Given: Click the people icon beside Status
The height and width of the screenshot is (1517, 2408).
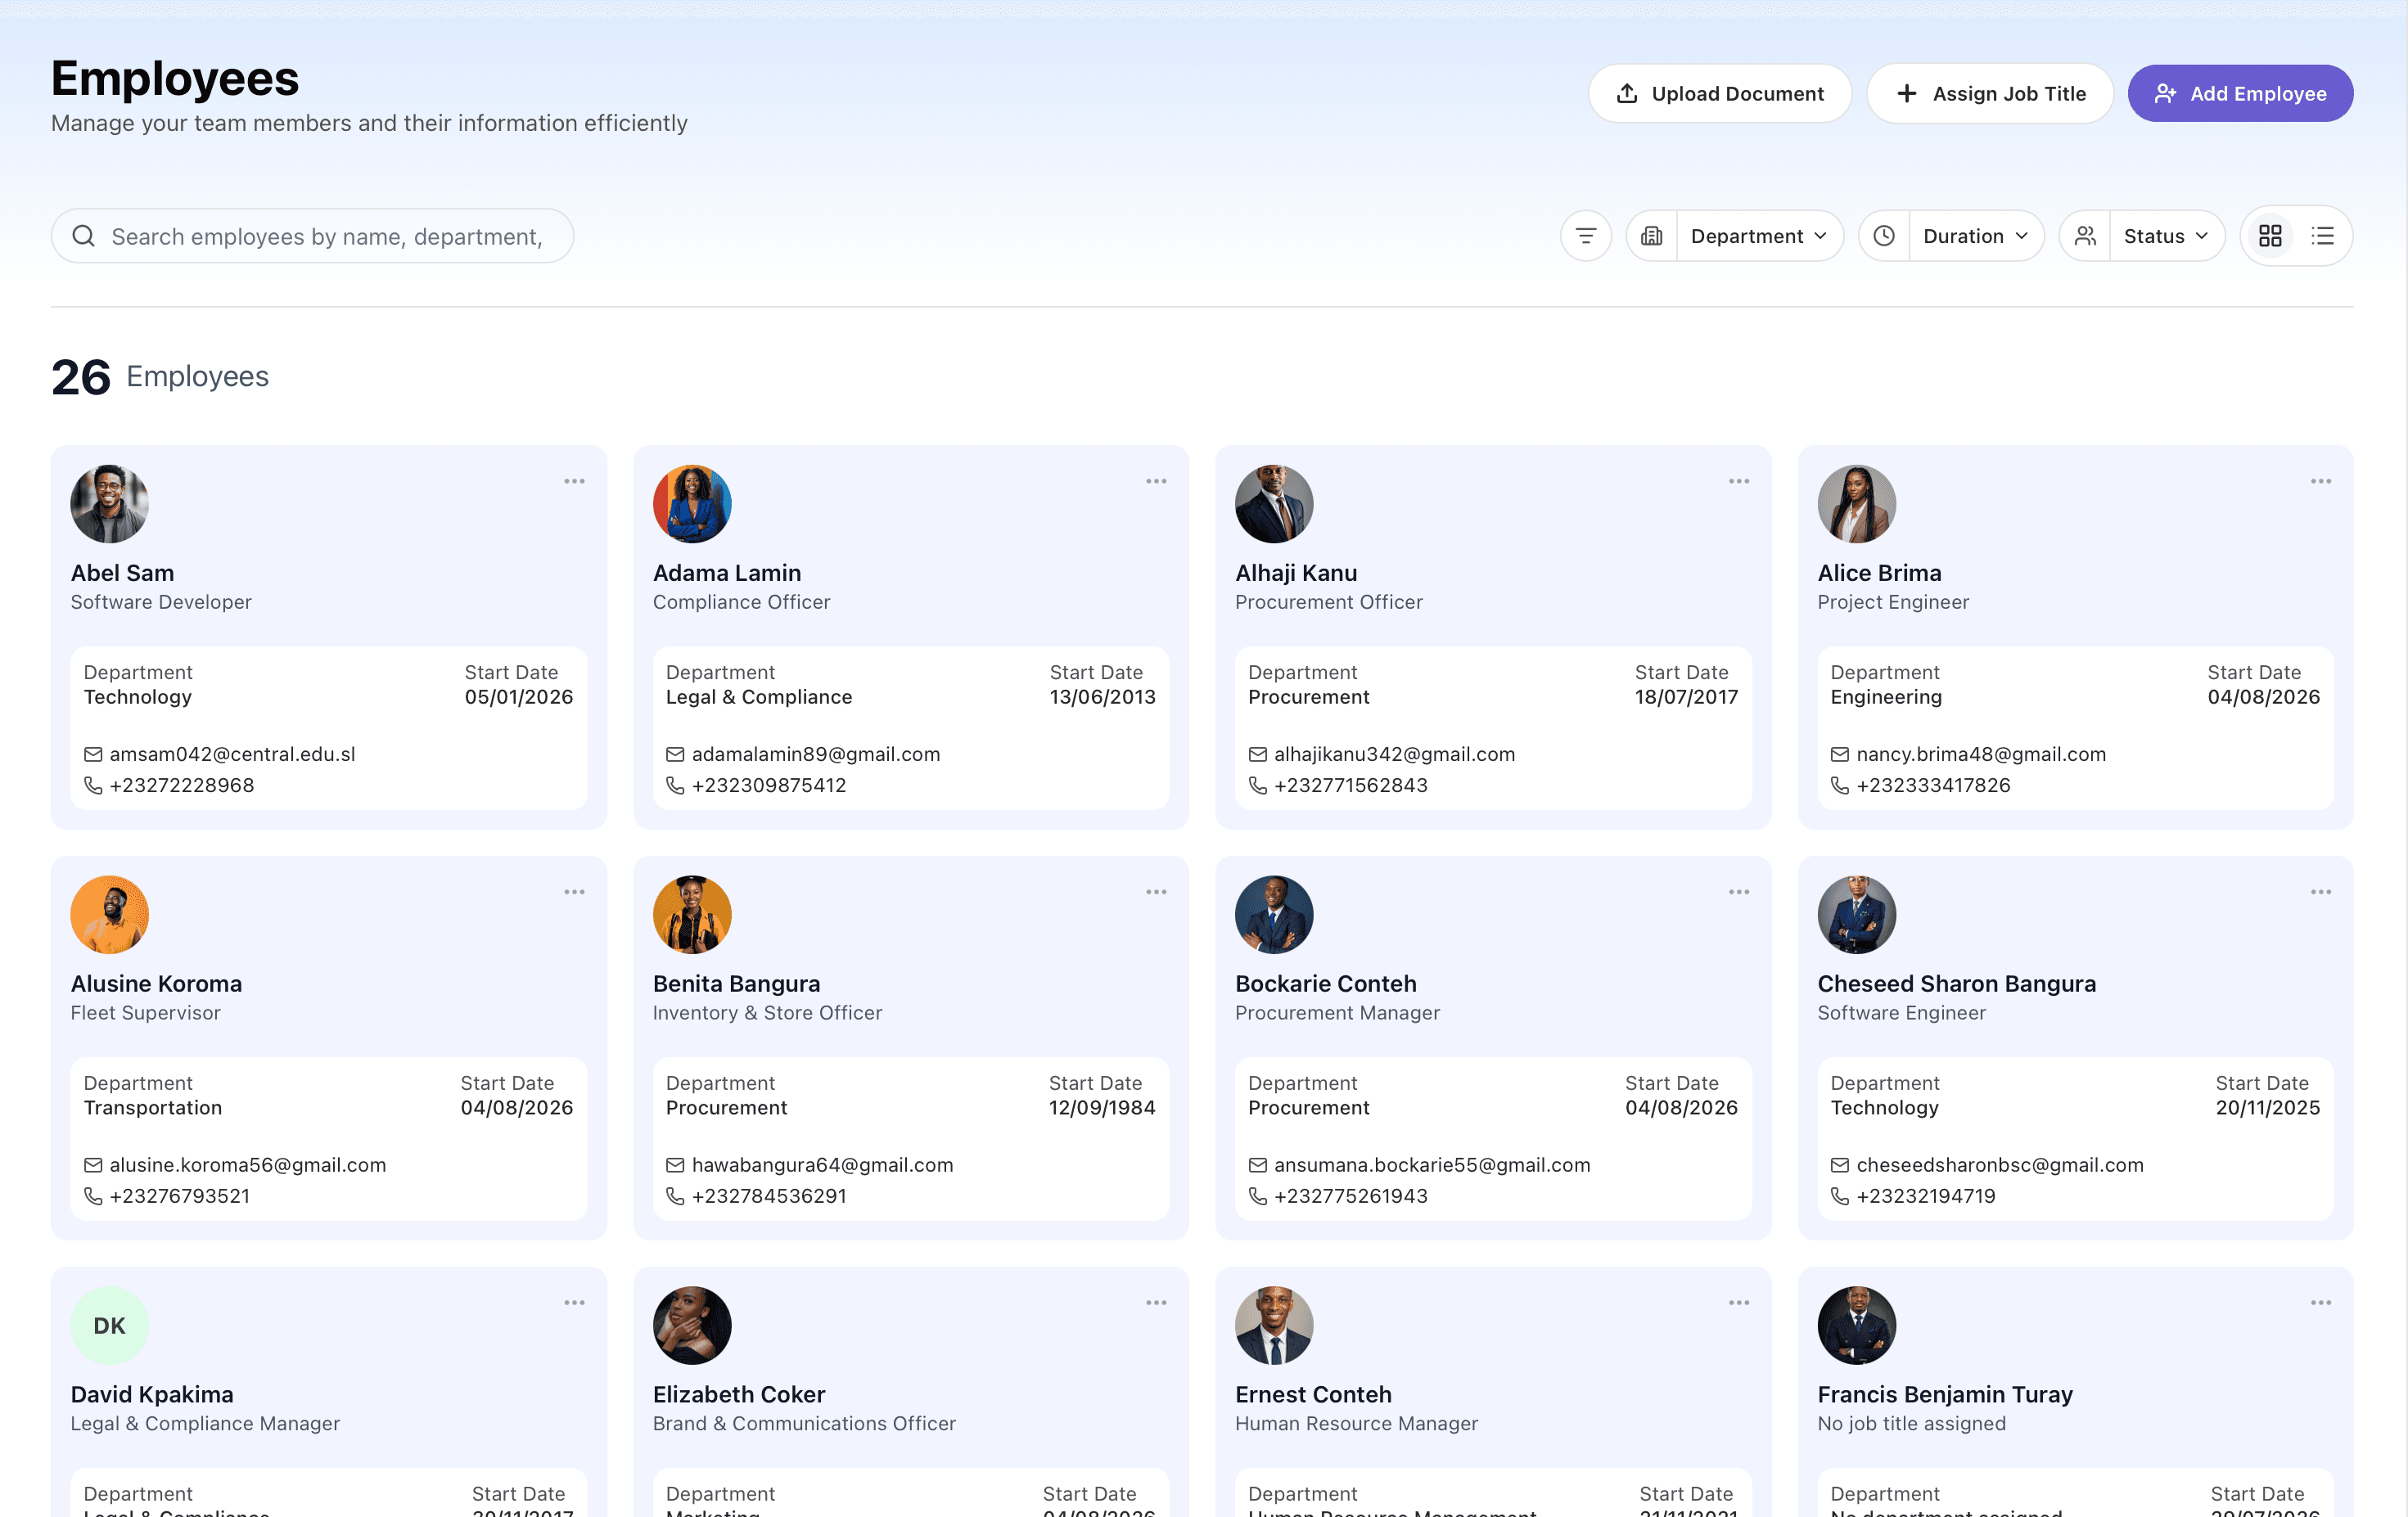Looking at the screenshot, I should click(x=2085, y=236).
